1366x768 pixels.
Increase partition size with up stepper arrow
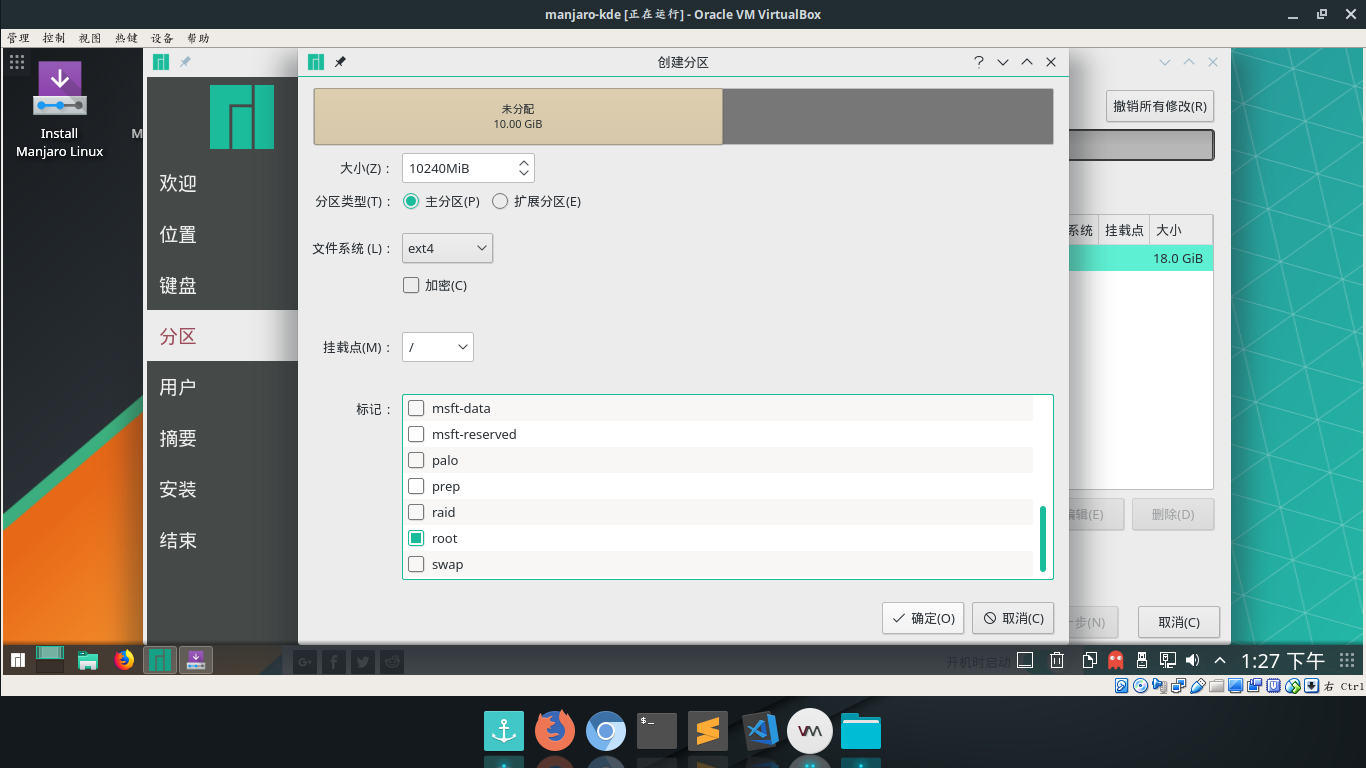[524, 162]
